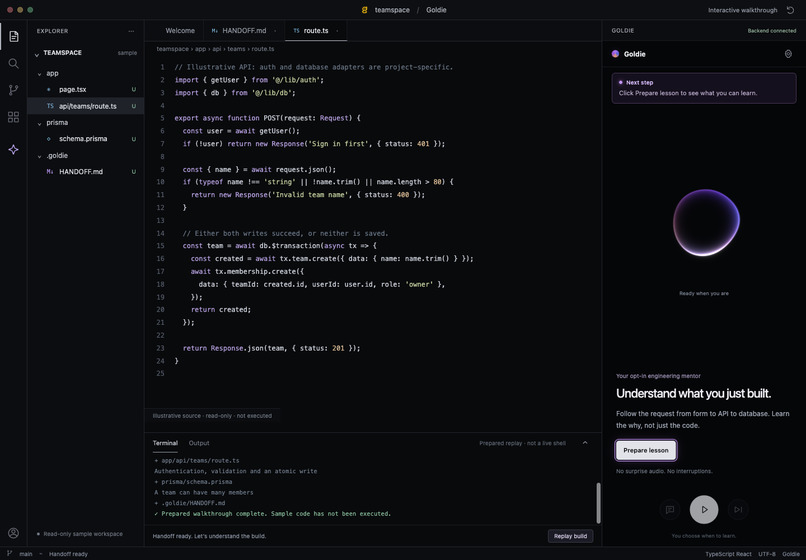Image resolution: width=806 pixels, height=560 pixels.
Task: Click the TS icon on route.ts tab
Action: coord(296,31)
